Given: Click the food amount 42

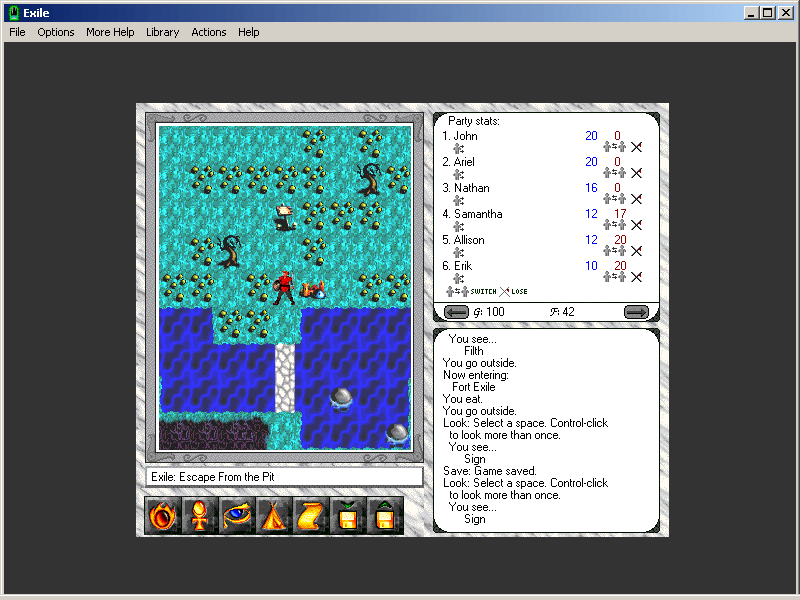Looking at the screenshot, I should [x=568, y=312].
